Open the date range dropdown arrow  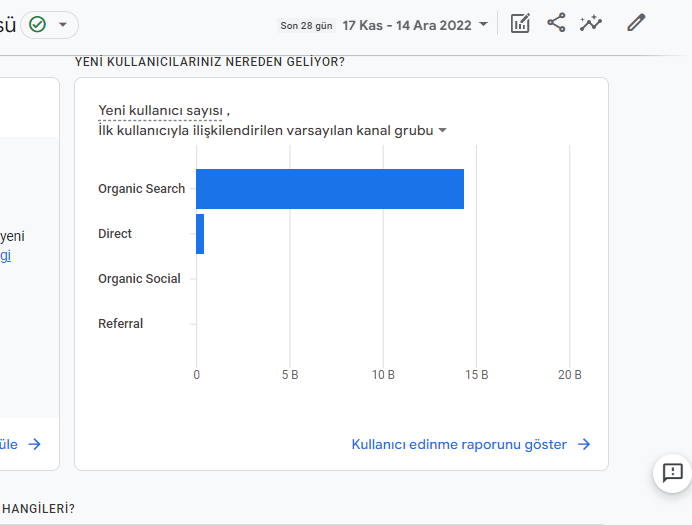point(484,24)
